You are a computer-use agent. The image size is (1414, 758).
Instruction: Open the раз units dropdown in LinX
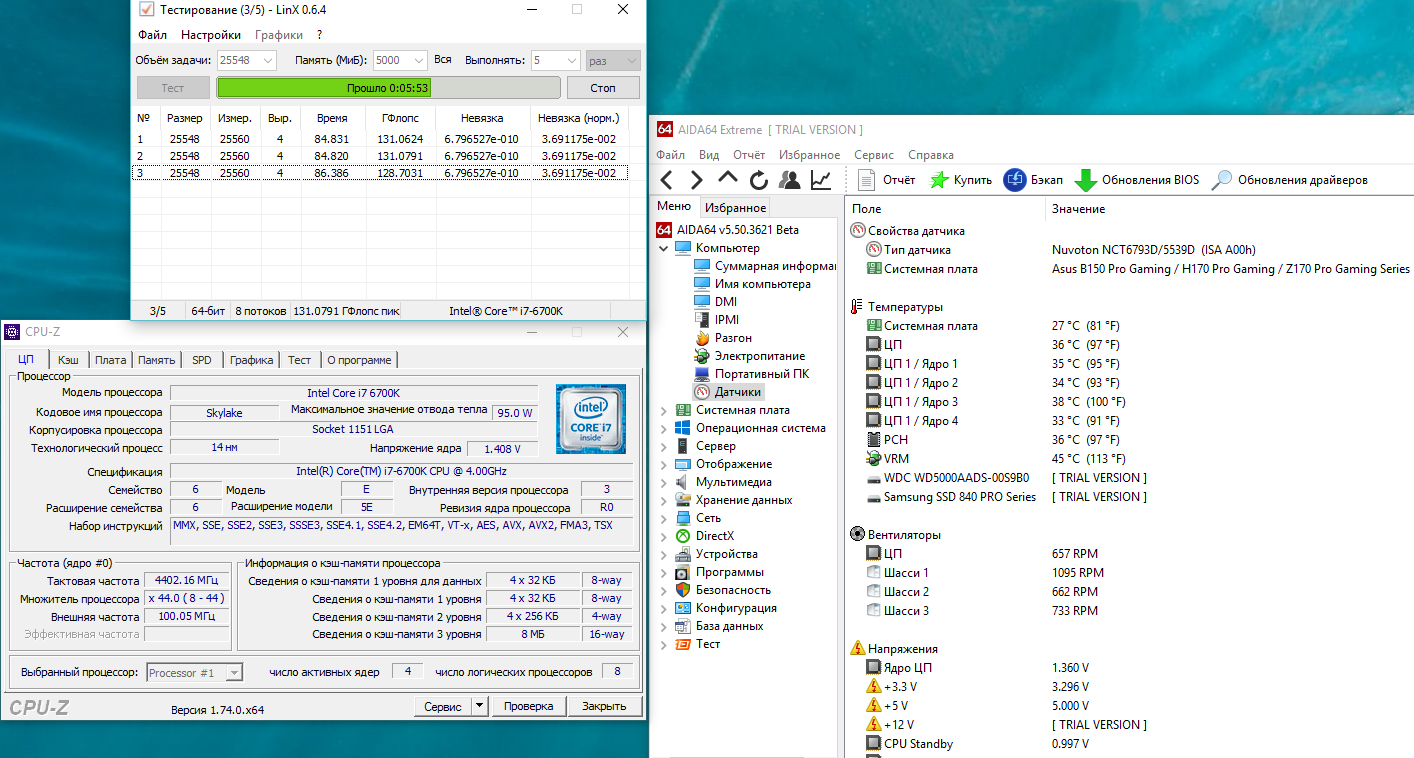(x=613, y=60)
